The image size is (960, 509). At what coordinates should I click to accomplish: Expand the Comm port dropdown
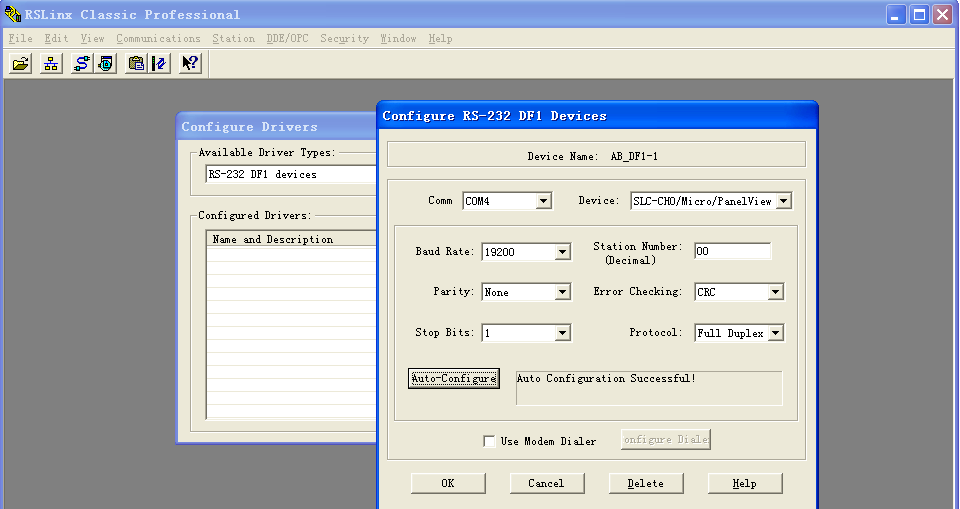[x=543, y=201]
